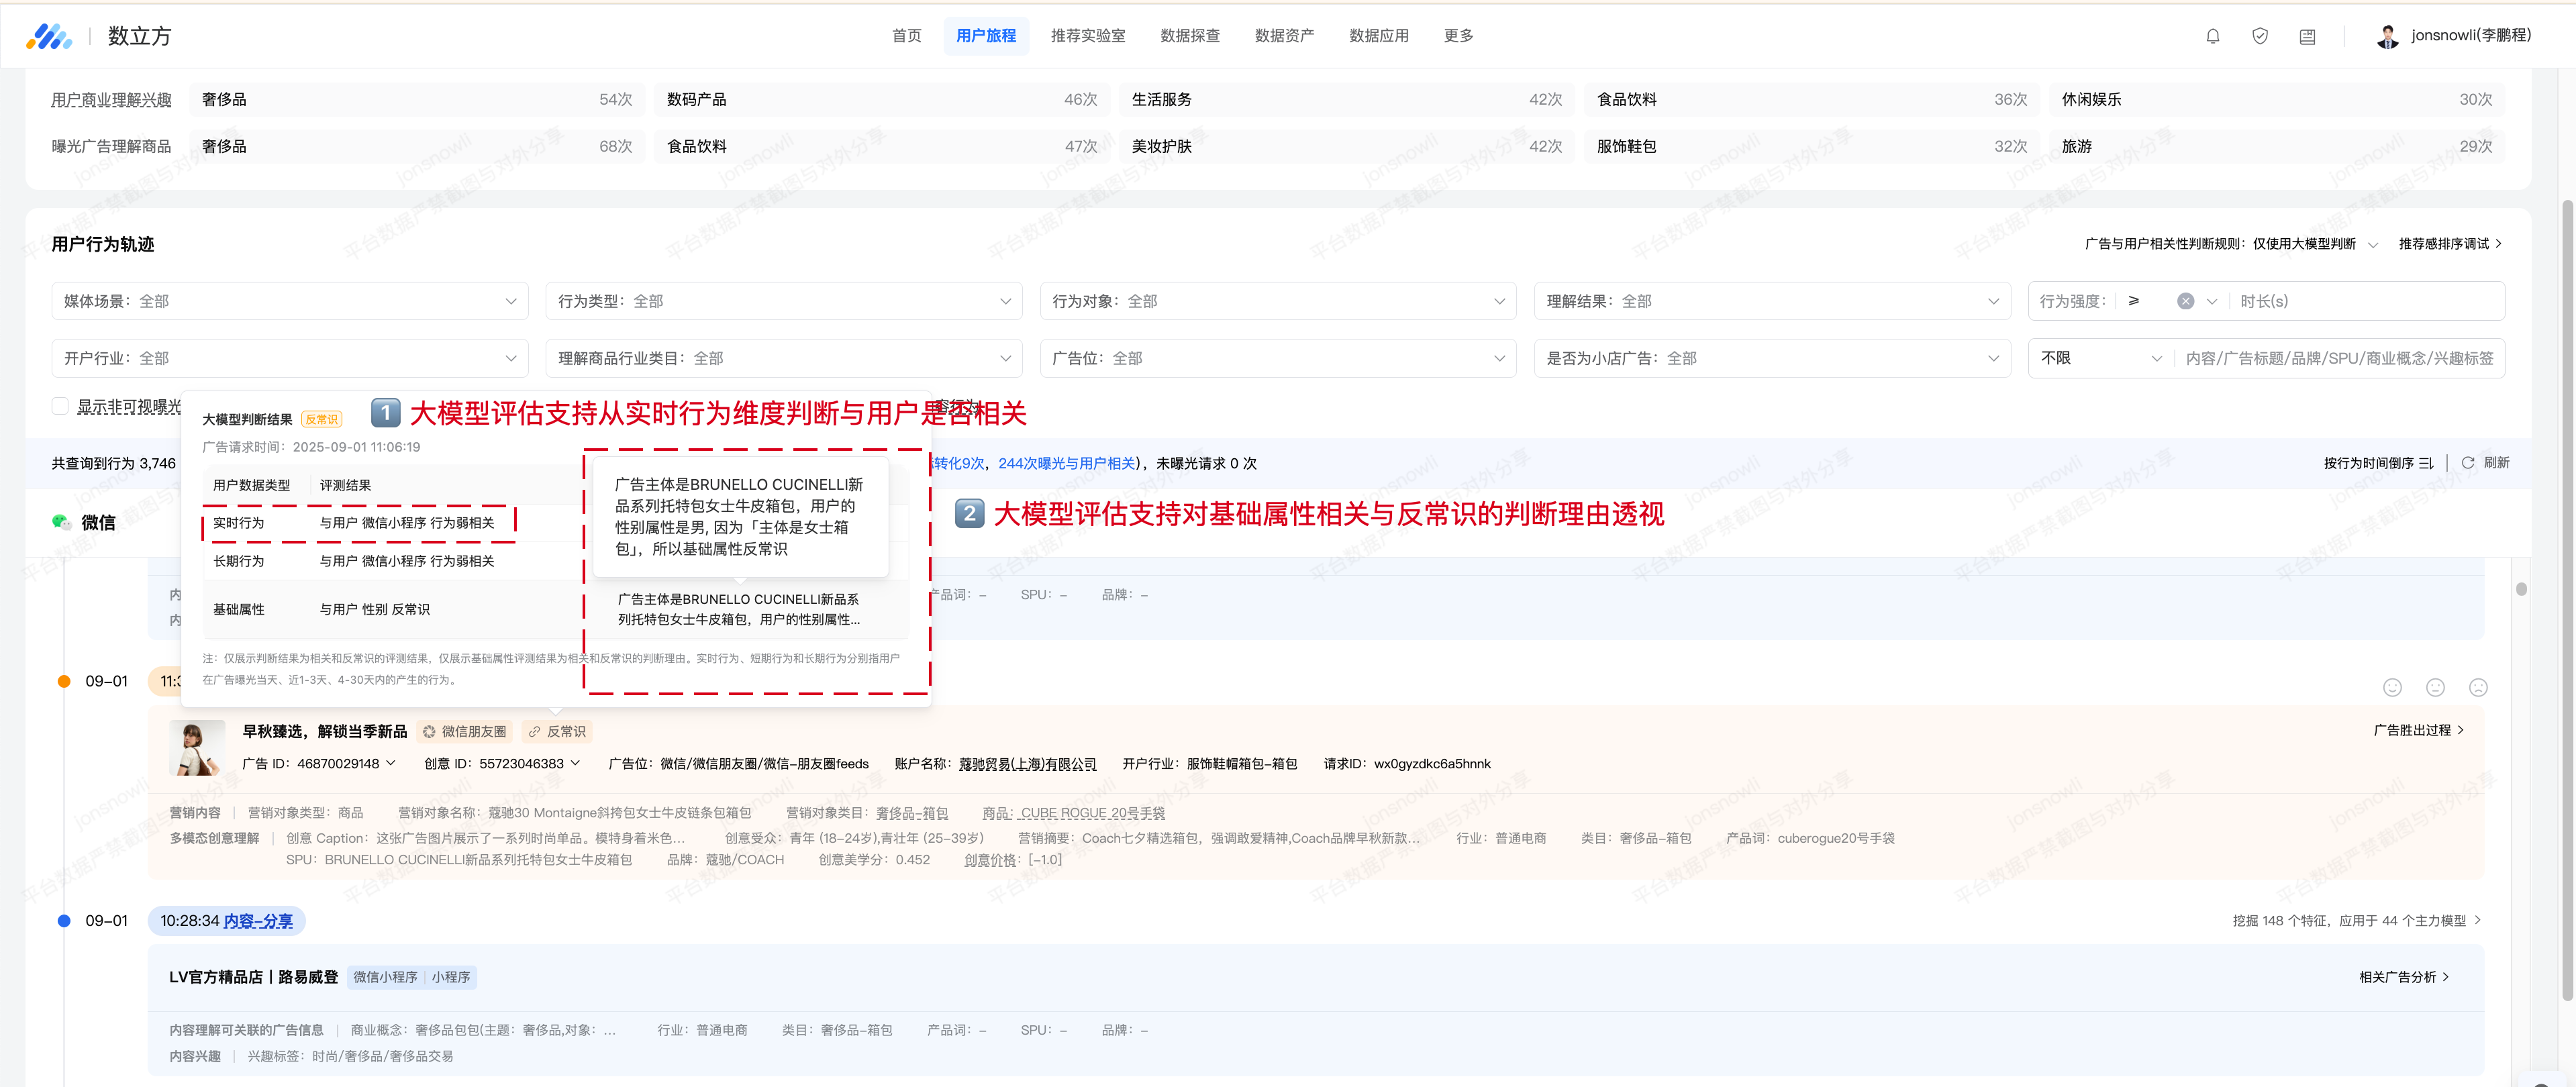Click the smiling face feedback icon
Screen dimensions: 2576x1087
(2392, 687)
